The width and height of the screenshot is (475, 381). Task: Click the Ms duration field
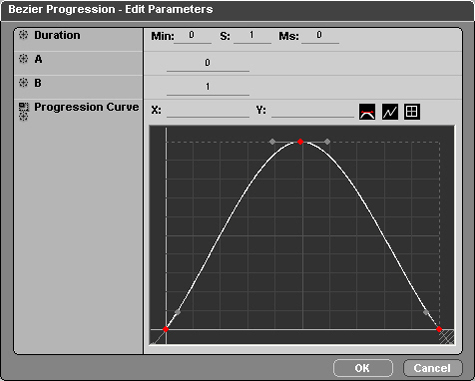pos(320,36)
